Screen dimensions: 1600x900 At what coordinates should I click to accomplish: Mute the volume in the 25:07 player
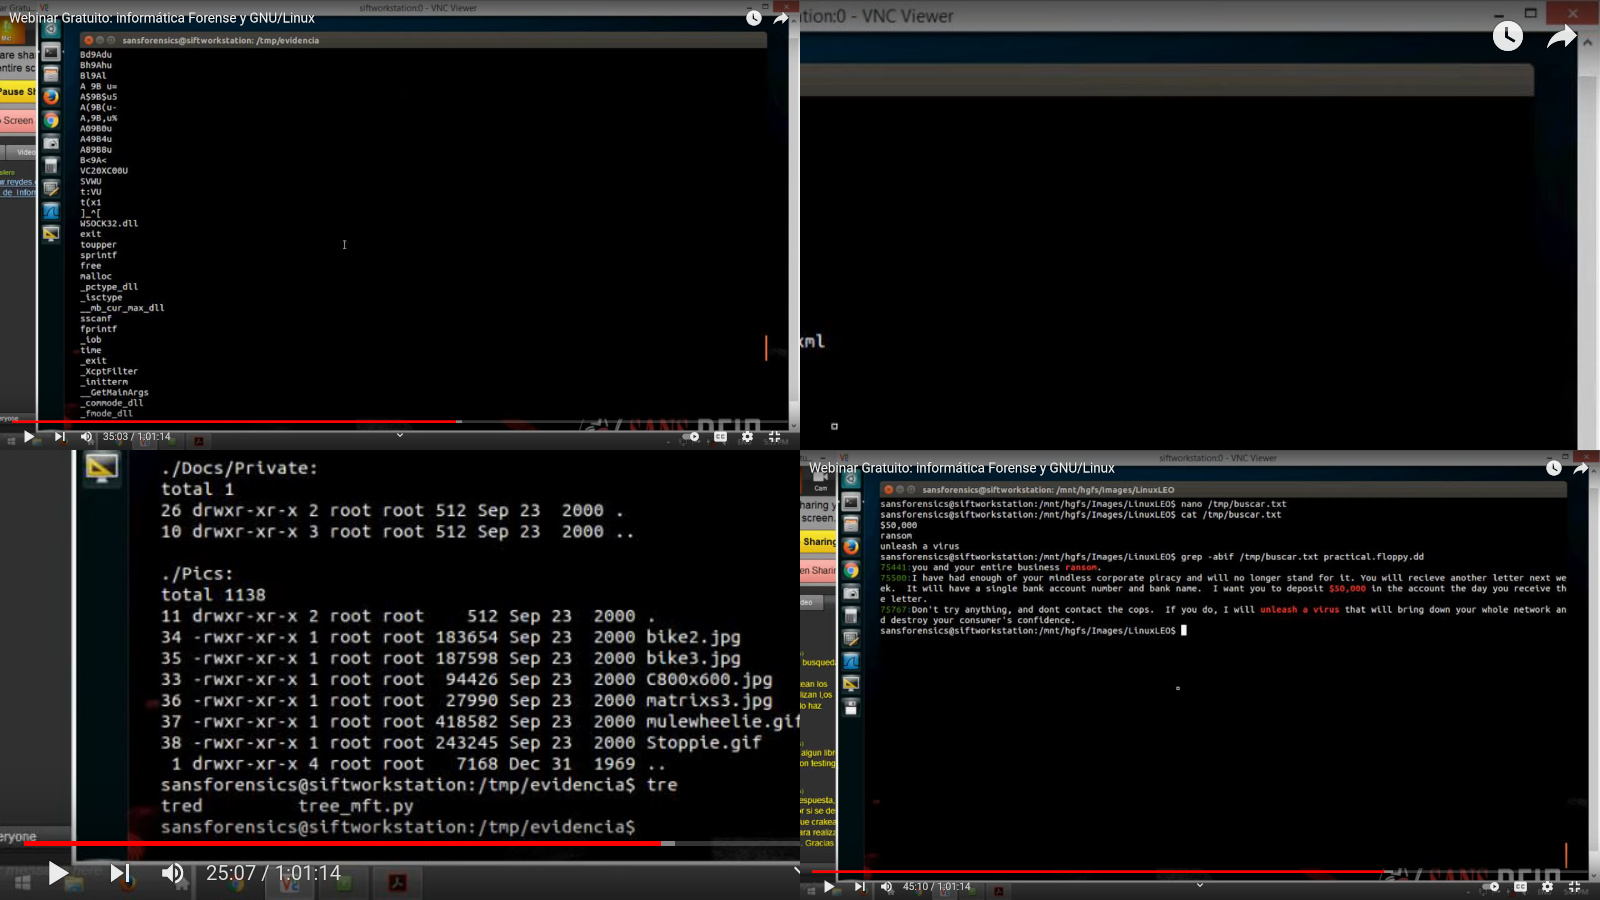coord(173,873)
